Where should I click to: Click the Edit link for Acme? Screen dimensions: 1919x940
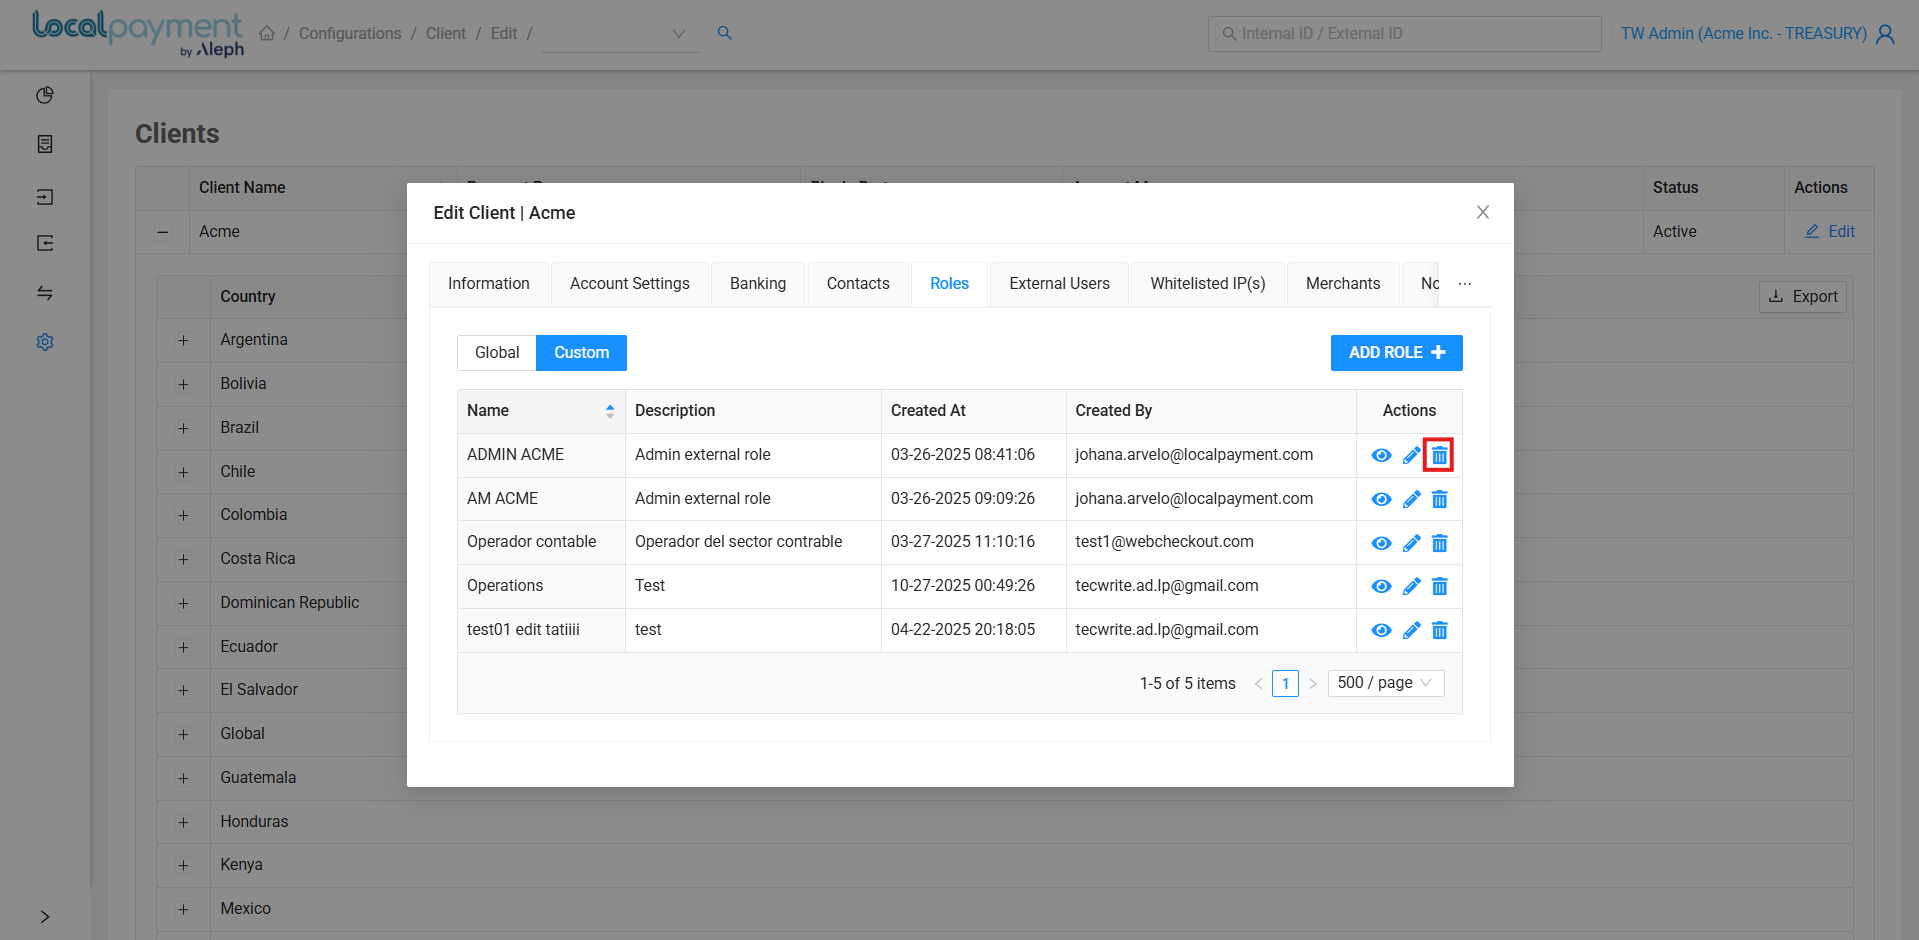(1830, 232)
